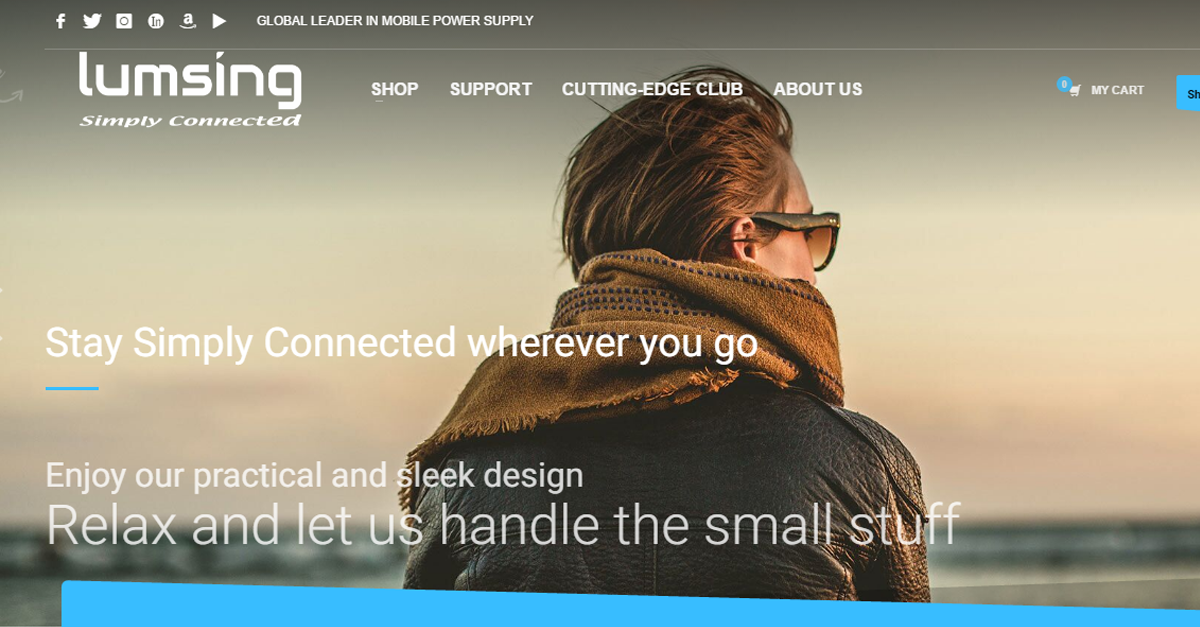This screenshot has width=1200, height=627.
Task: Open the Amazon store icon
Action: pyautogui.click(x=187, y=21)
